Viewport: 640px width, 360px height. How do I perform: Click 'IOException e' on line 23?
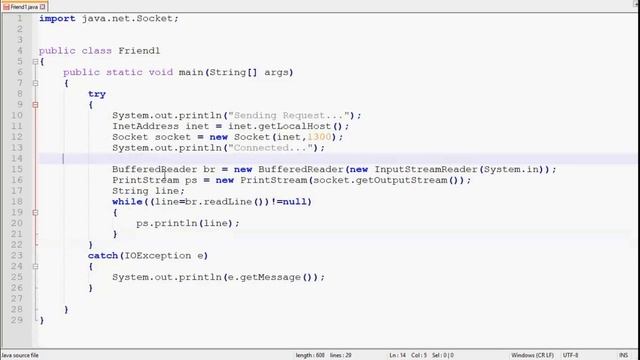[164, 256]
